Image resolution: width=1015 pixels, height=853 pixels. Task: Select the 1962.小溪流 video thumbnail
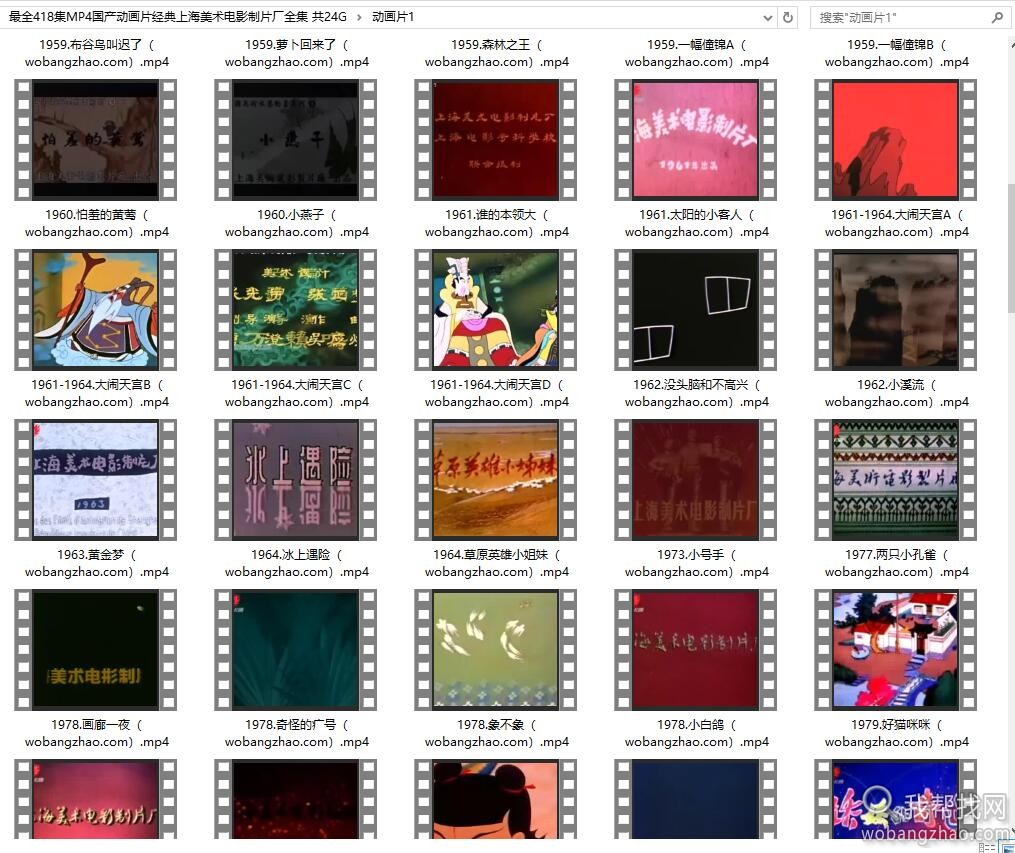[896, 309]
